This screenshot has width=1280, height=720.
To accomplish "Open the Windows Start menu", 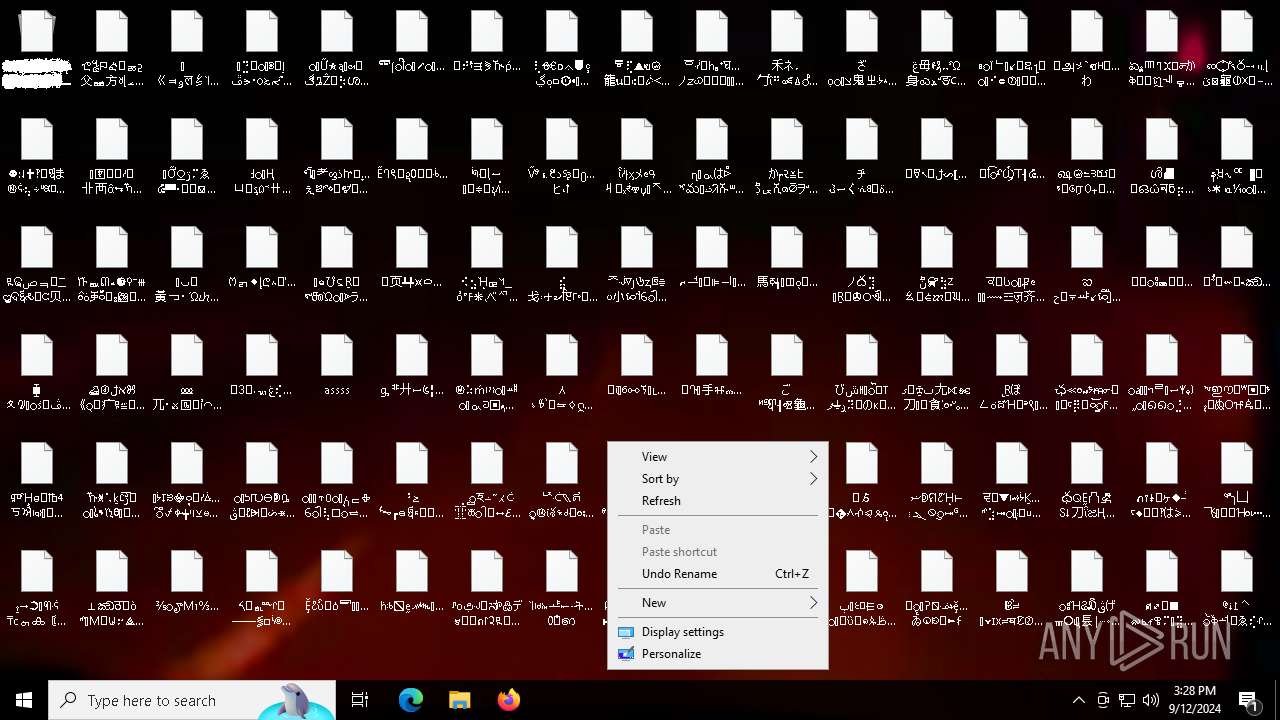I will [x=24, y=700].
